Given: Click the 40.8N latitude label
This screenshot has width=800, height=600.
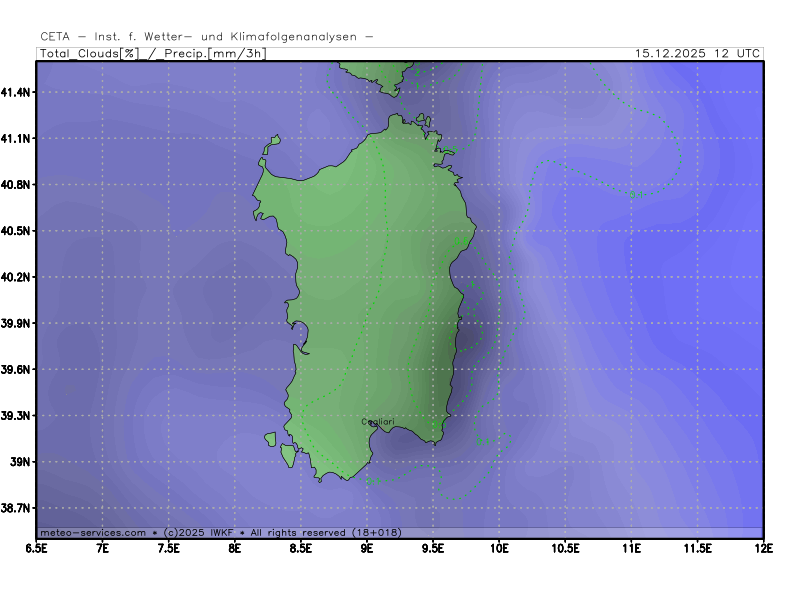Looking at the screenshot, I should 17,185.
